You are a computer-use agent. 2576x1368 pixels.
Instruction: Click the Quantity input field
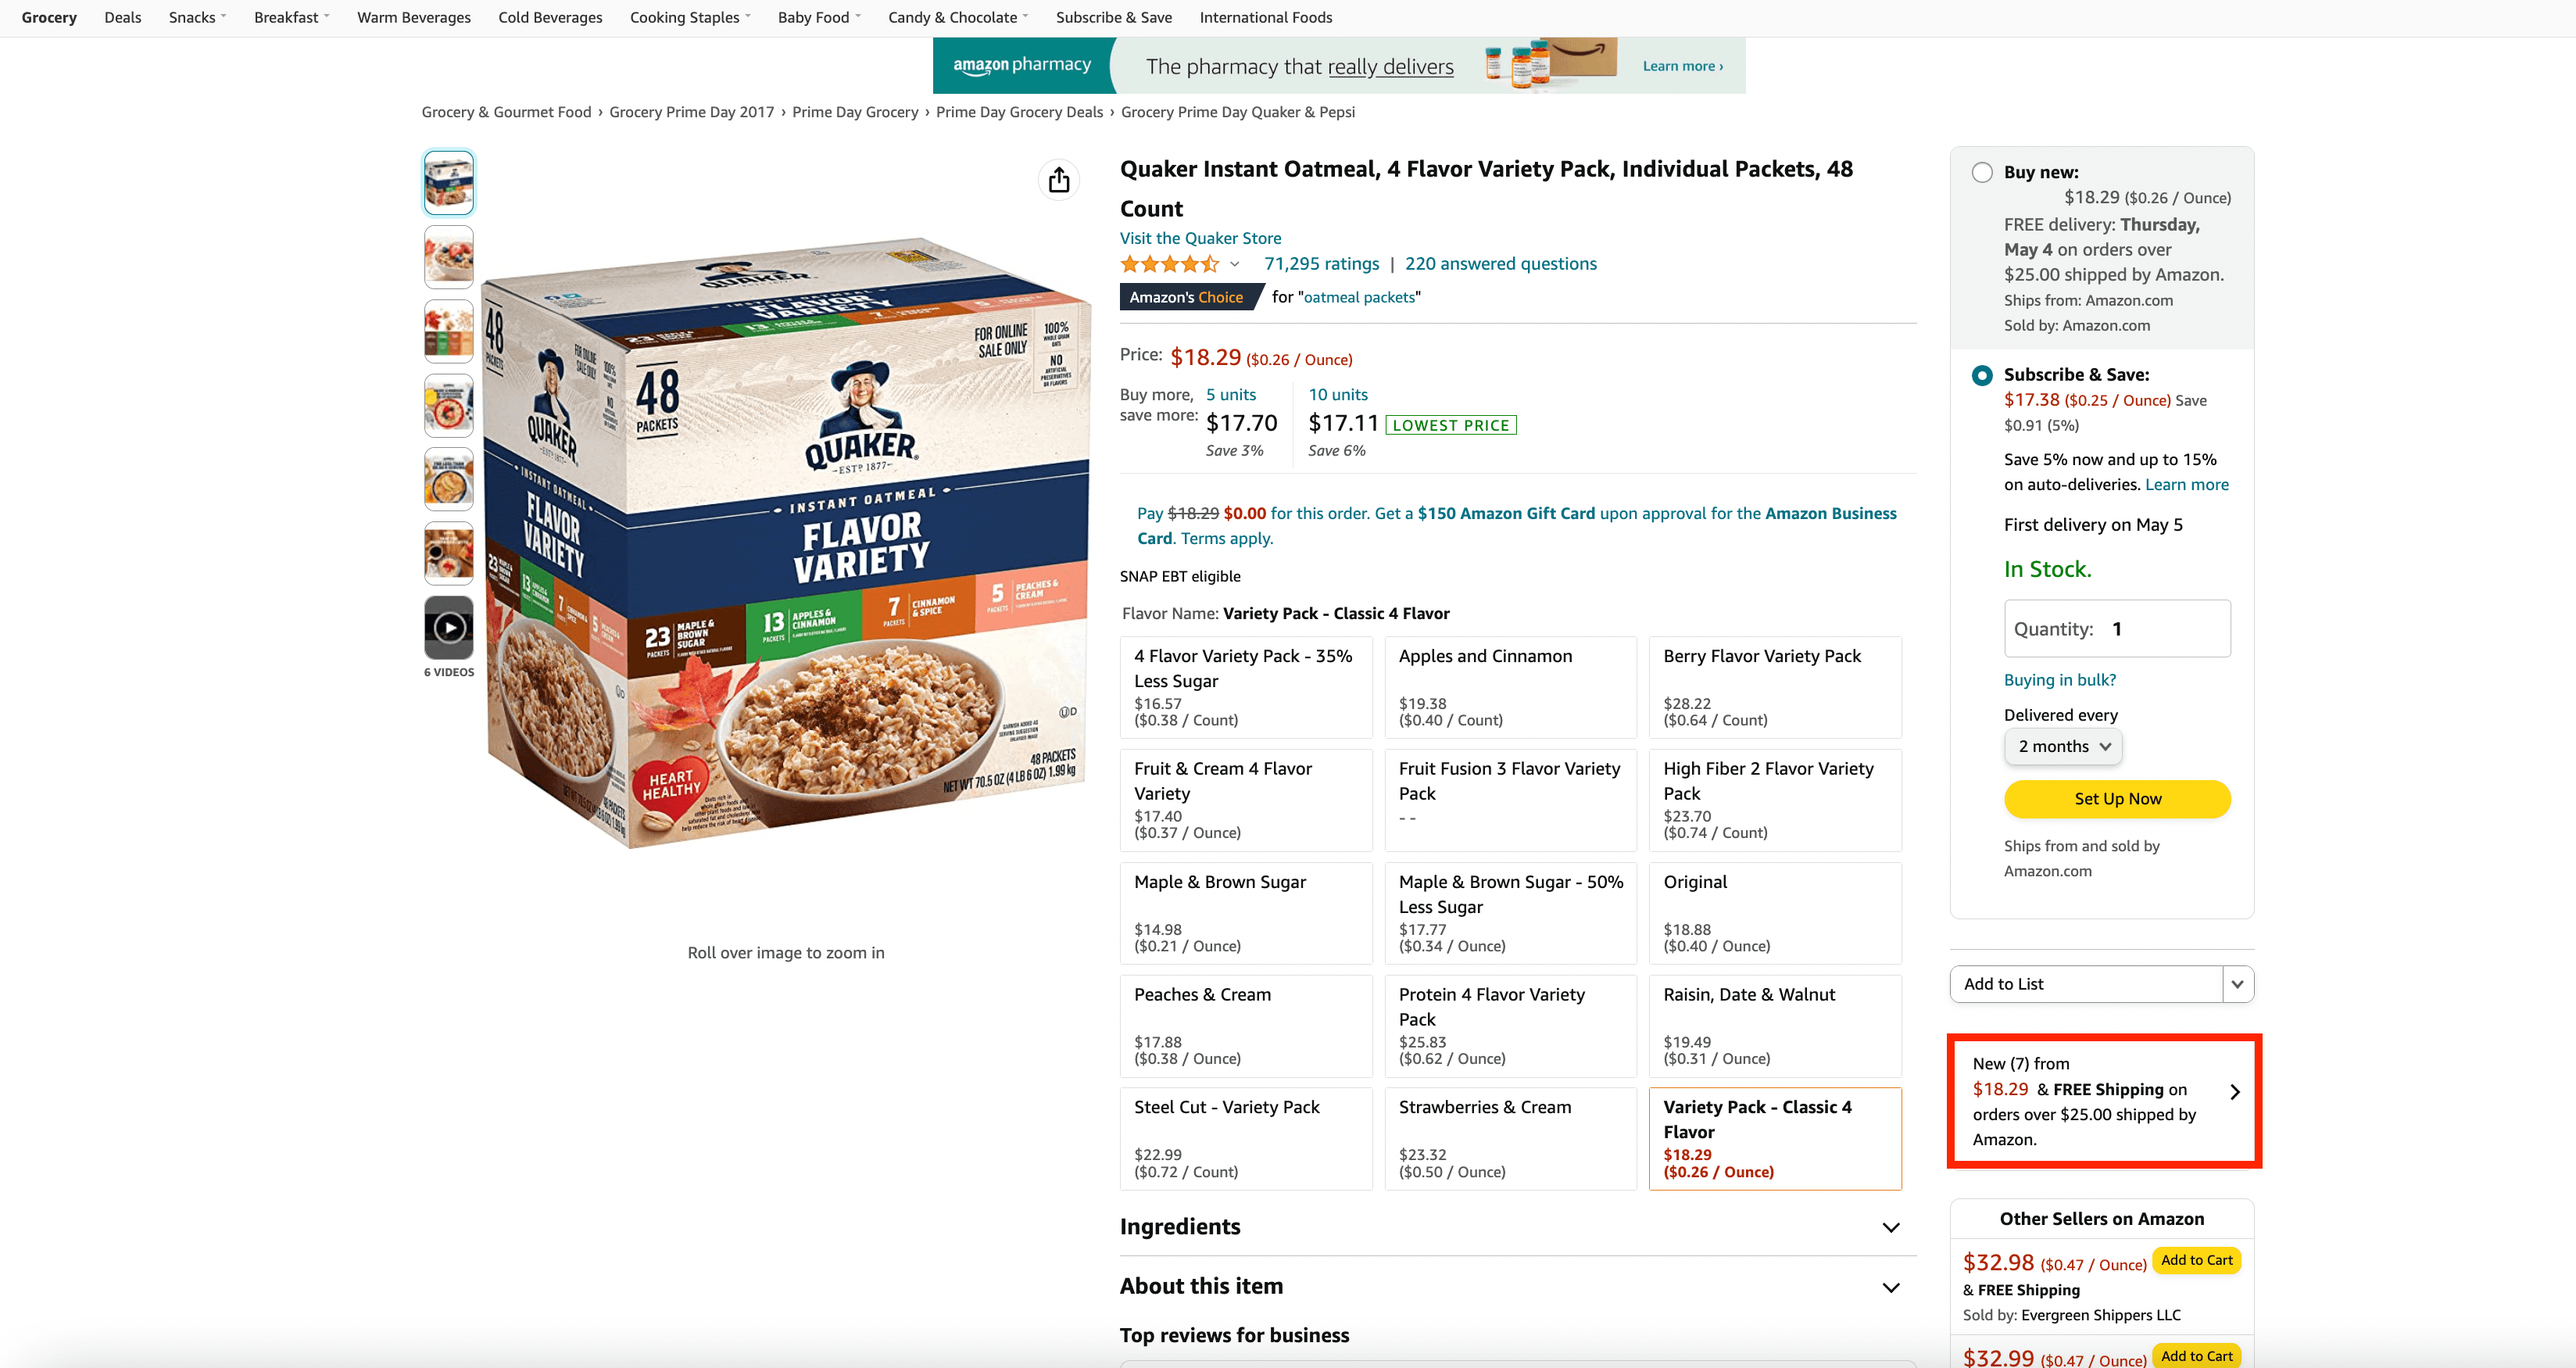point(2117,629)
